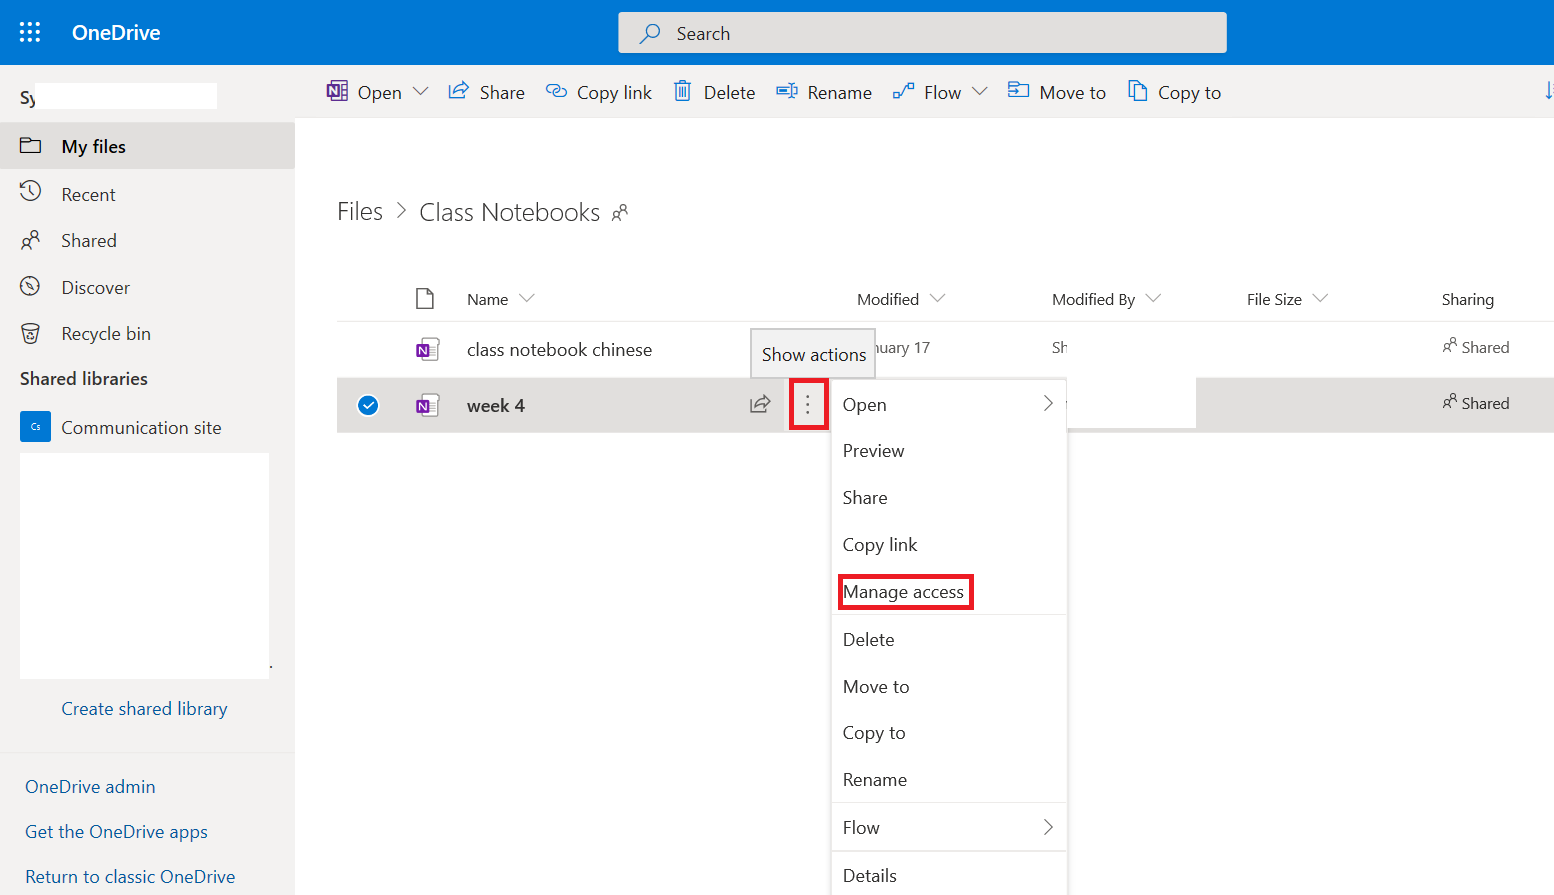Click Get the OneDrive apps link
1554x895 pixels.
116,831
